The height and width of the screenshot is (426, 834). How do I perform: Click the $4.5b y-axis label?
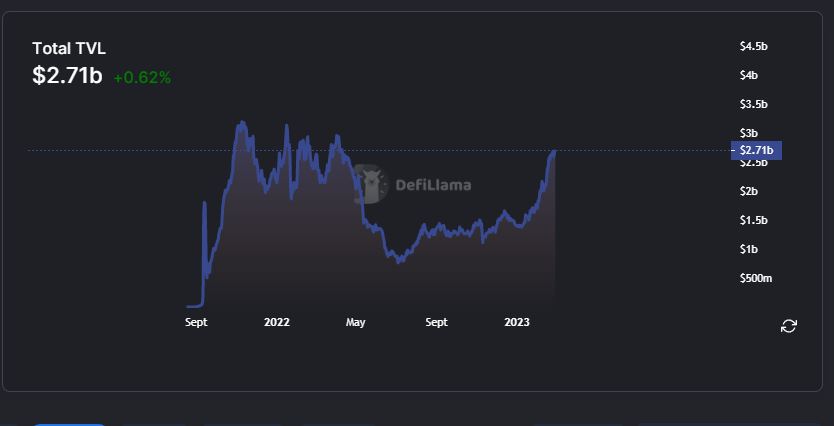(754, 46)
